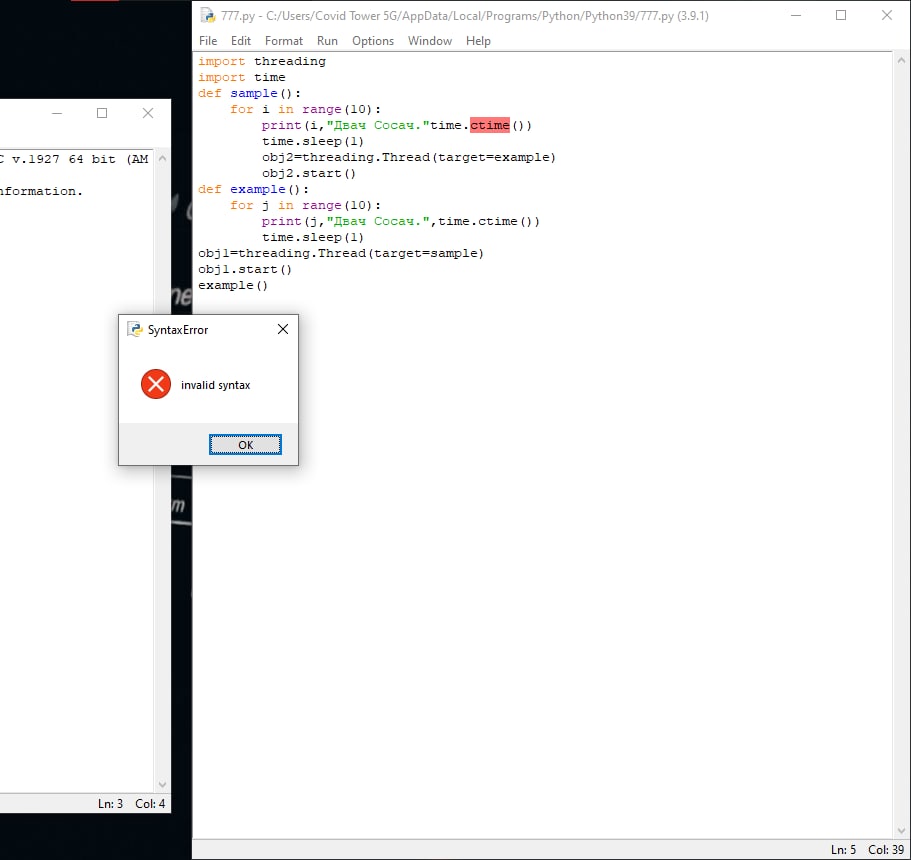This screenshot has width=911, height=860.
Task: Click 777.py title bar path text
Action: pyautogui.click(x=465, y=16)
